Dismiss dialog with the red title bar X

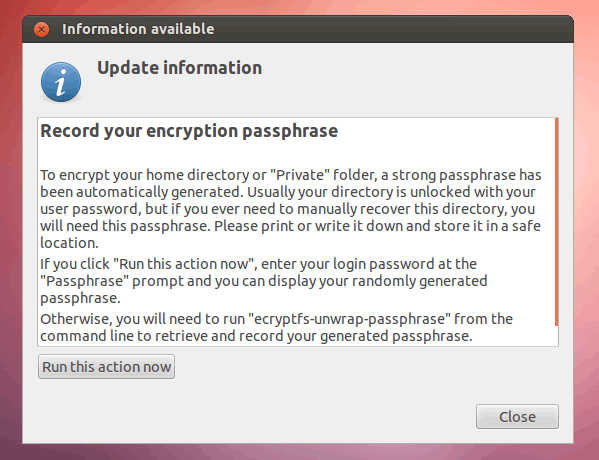coord(41,29)
